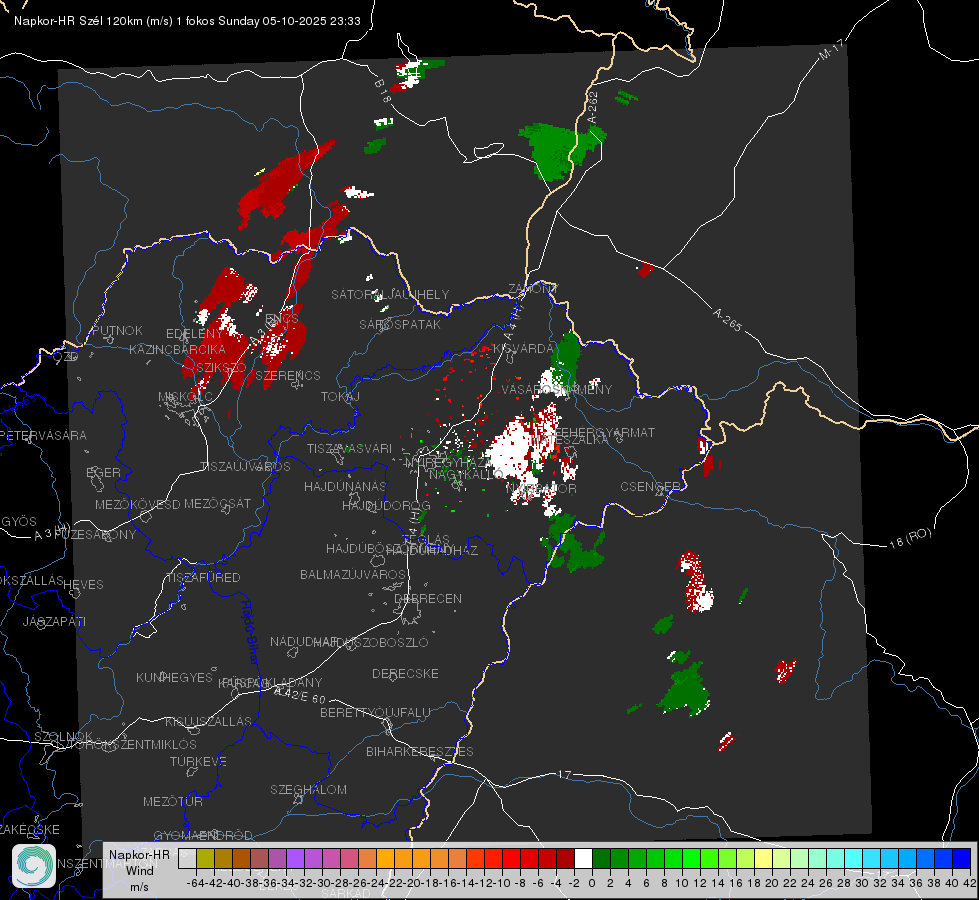Click the KUNHEGYES label

pyautogui.click(x=174, y=677)
